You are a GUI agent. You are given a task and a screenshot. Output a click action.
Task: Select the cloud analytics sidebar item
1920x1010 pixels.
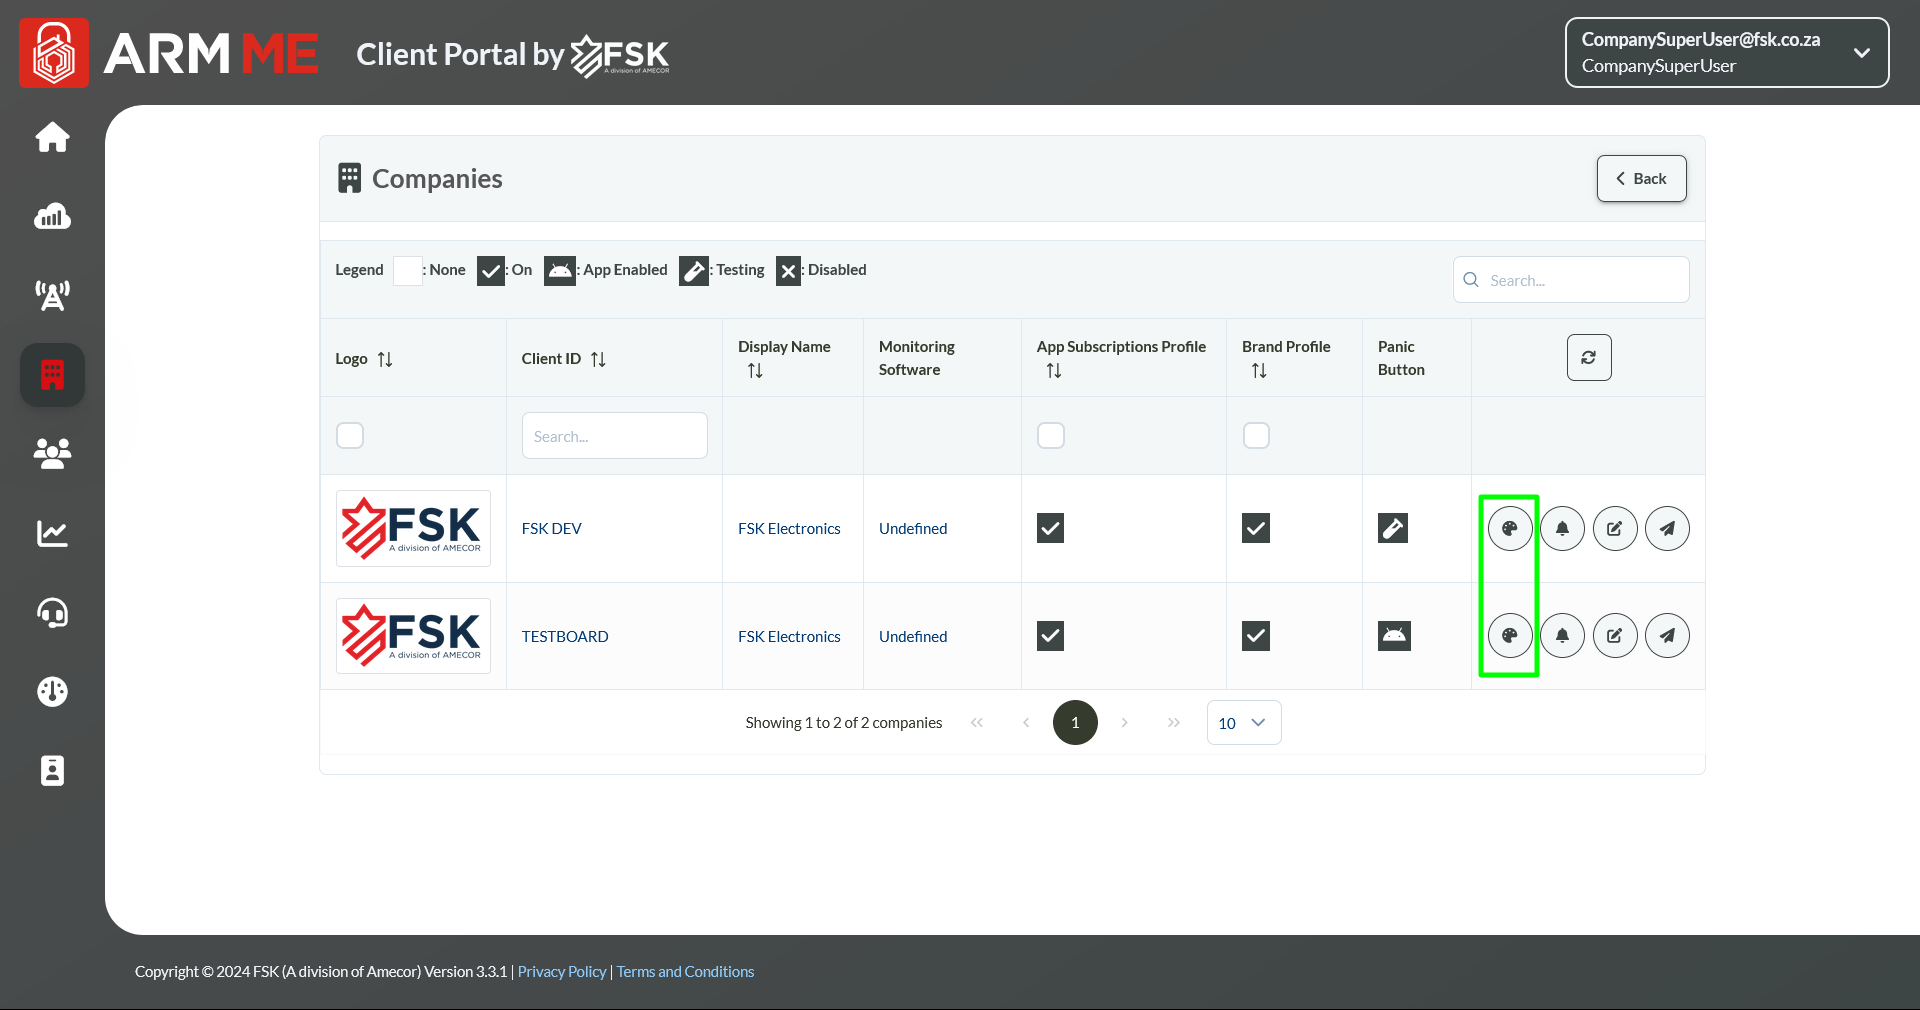coord(52,216)
